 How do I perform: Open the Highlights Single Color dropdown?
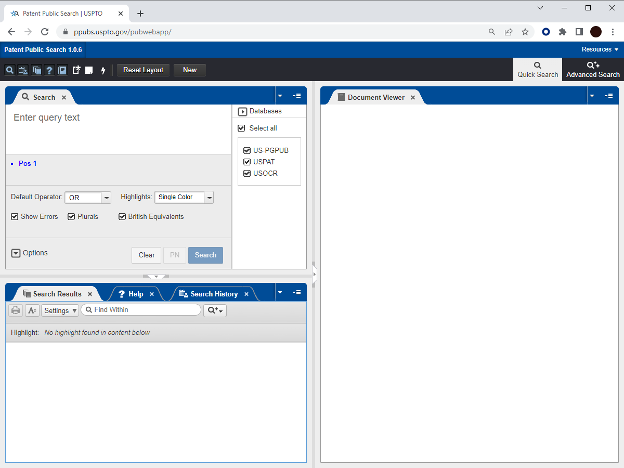tap(179, 198)
